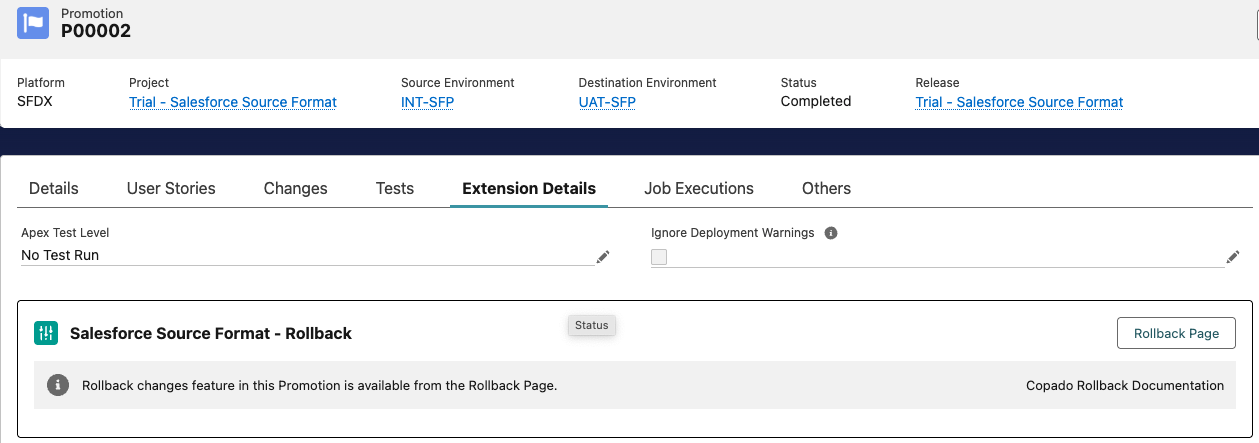This screenshot has width=1259, height=443.
Task: Click the Salesforce Source Format Rollback sliders icon
Action: coord(46,333)
